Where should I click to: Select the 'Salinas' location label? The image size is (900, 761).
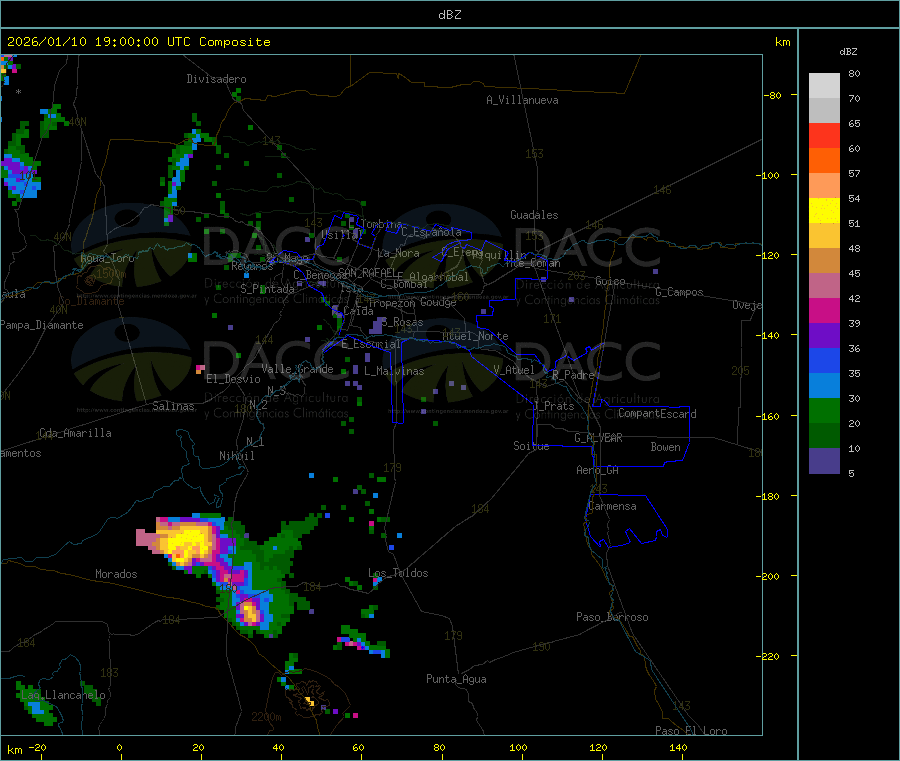173,406
